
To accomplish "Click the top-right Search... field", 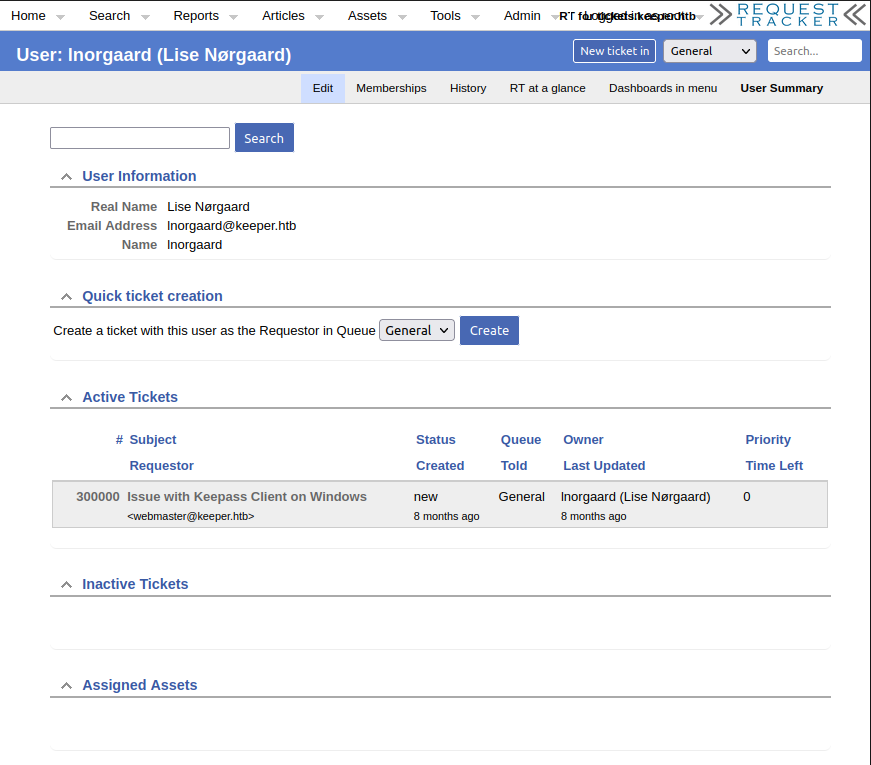I will [814, 51].
